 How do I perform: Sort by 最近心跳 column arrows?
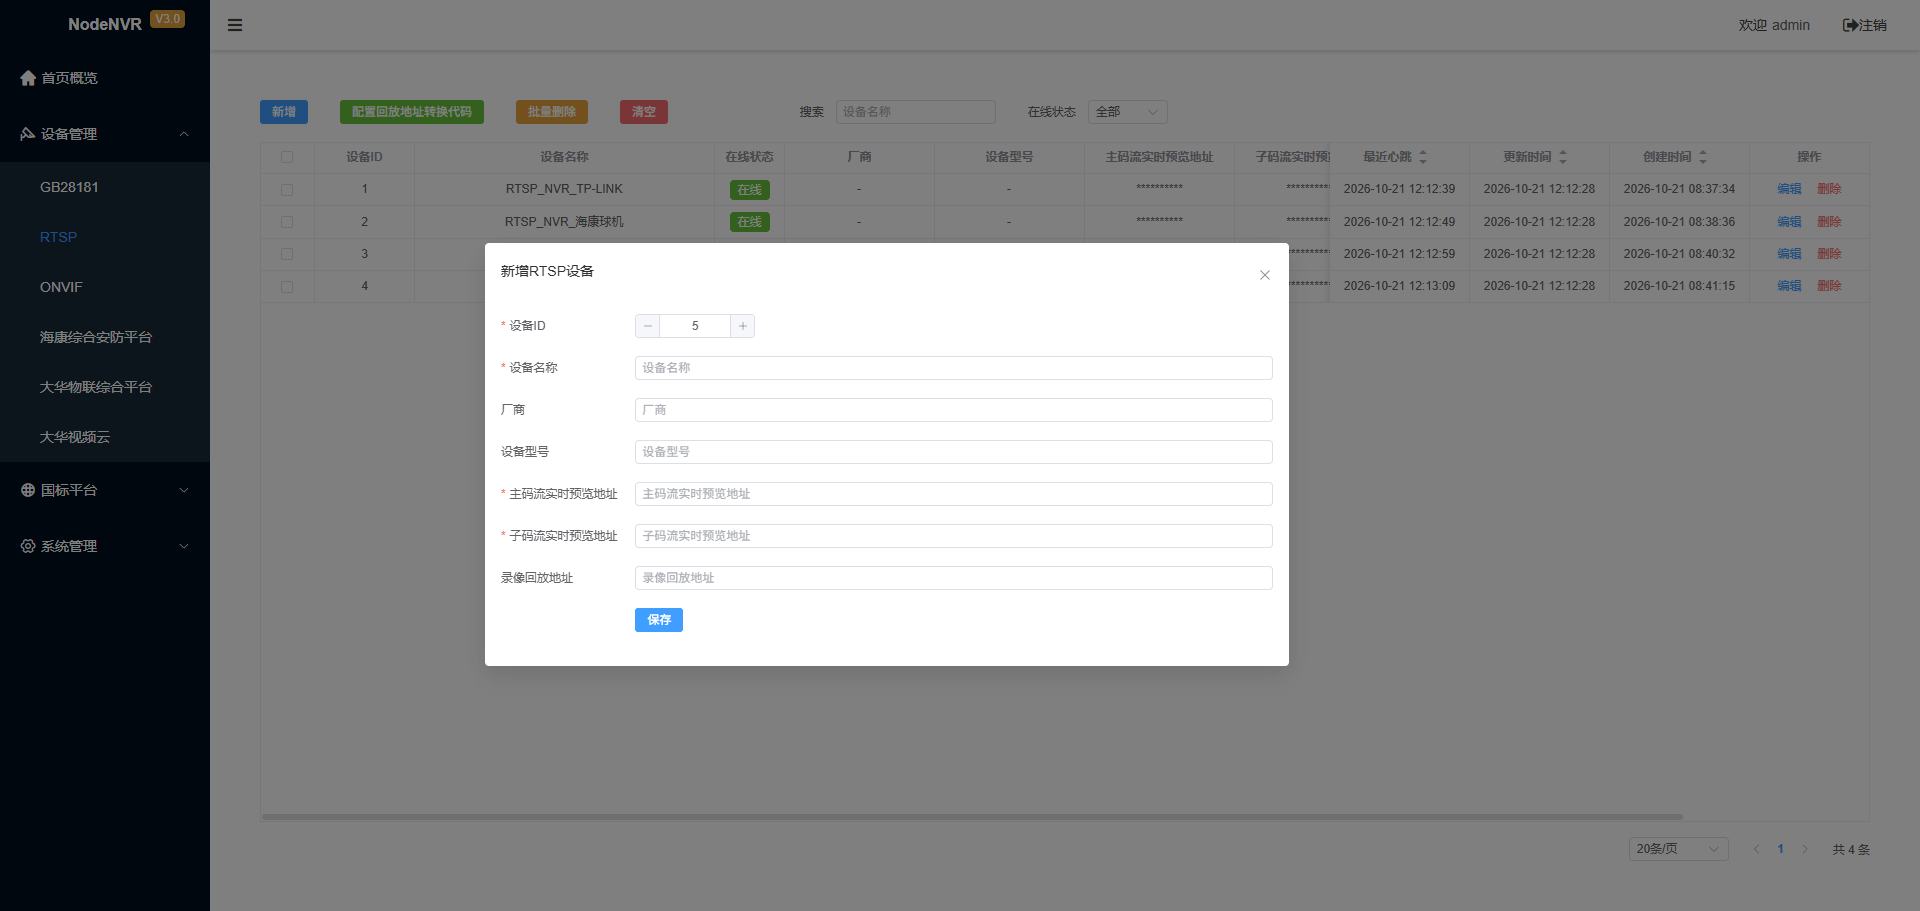(1423, 157)
